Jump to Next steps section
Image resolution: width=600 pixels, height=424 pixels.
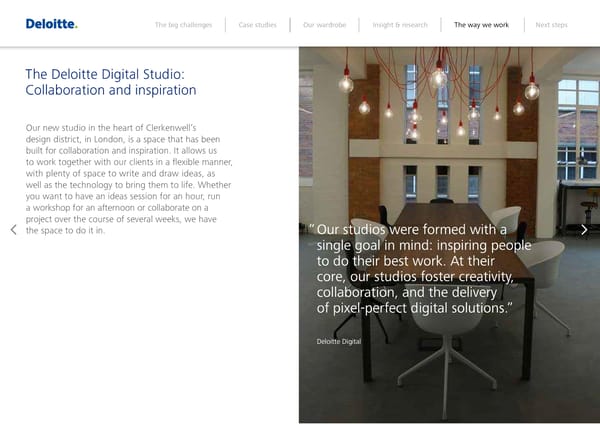coord(551,25)
